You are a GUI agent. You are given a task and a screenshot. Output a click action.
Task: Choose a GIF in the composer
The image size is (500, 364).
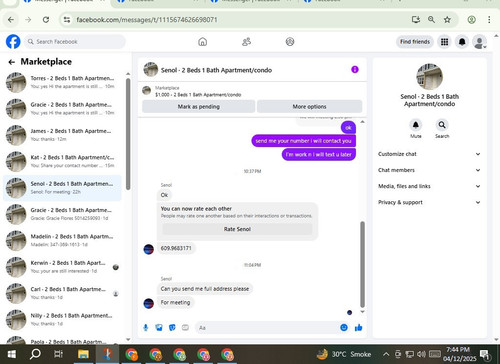pyautogui.click(x=185, y=328)
